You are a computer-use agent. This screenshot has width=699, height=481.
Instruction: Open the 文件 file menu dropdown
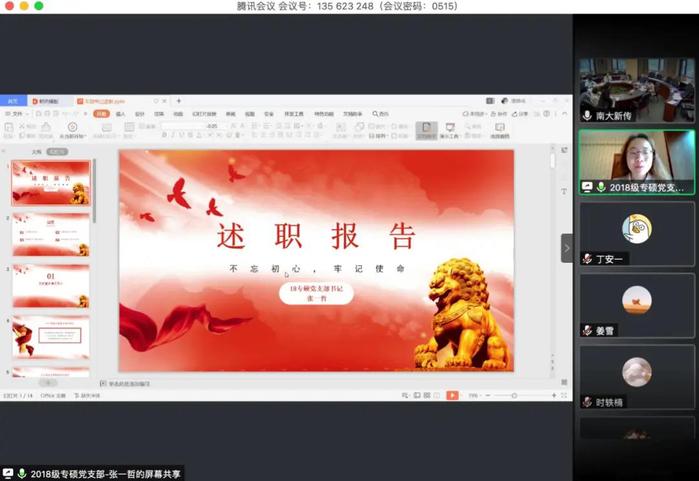pyautogui.click(x=16, y=114)
